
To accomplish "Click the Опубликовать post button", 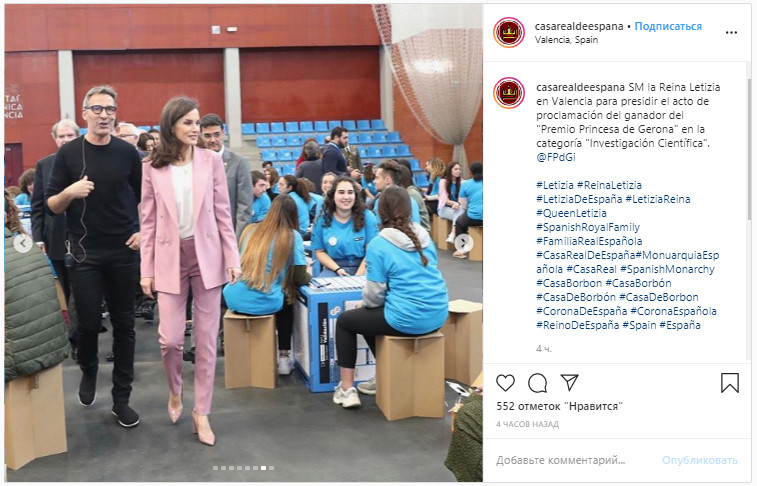I will point(700,460).
